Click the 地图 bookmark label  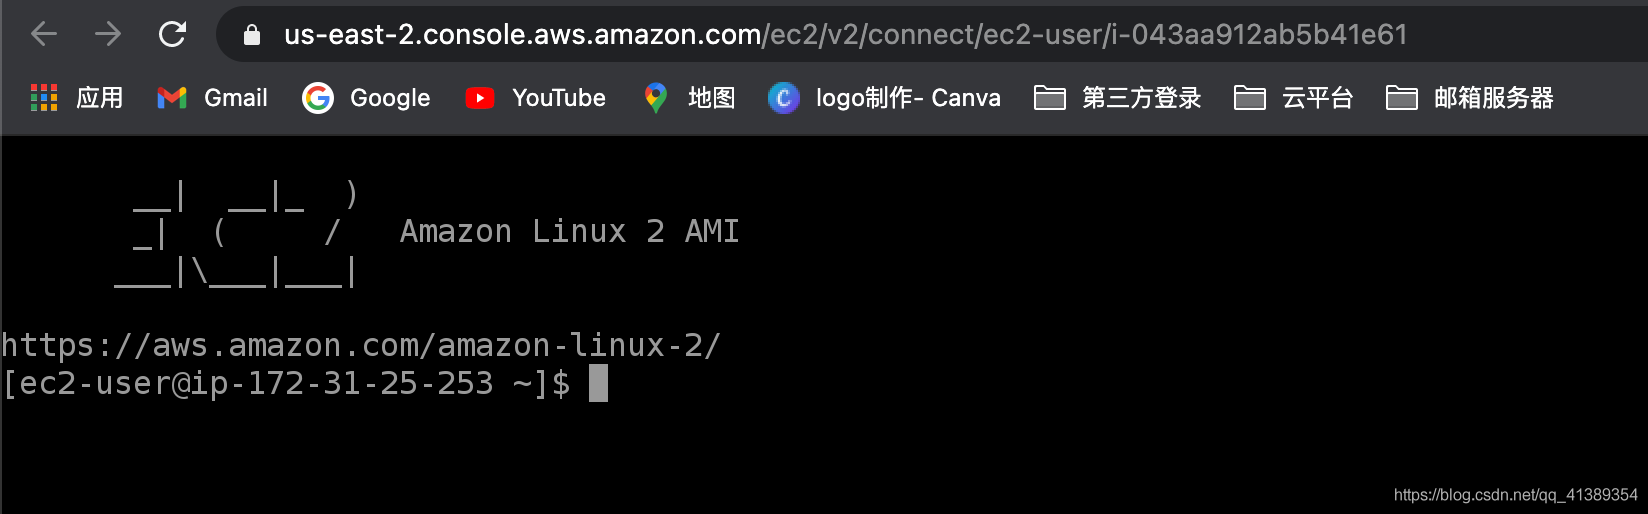711,97
